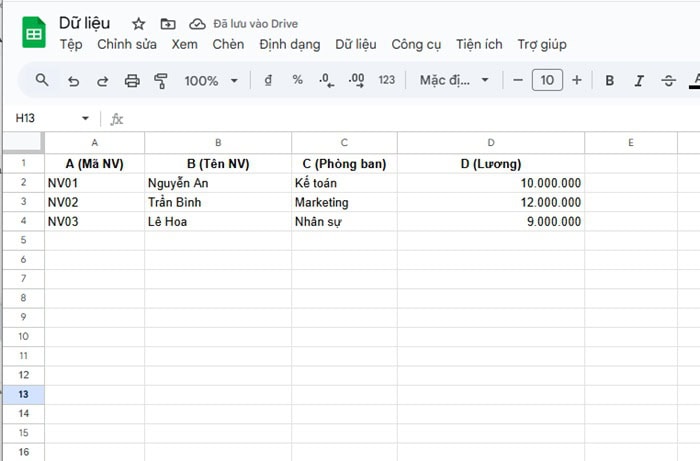Click the Google Sheets home logo
Image resolution: width=700 pixels, height=461 pixels.
click(34, 33)
